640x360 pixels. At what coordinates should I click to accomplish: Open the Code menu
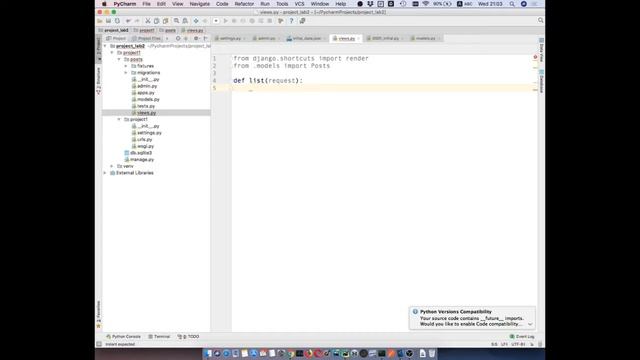[222, 4]
